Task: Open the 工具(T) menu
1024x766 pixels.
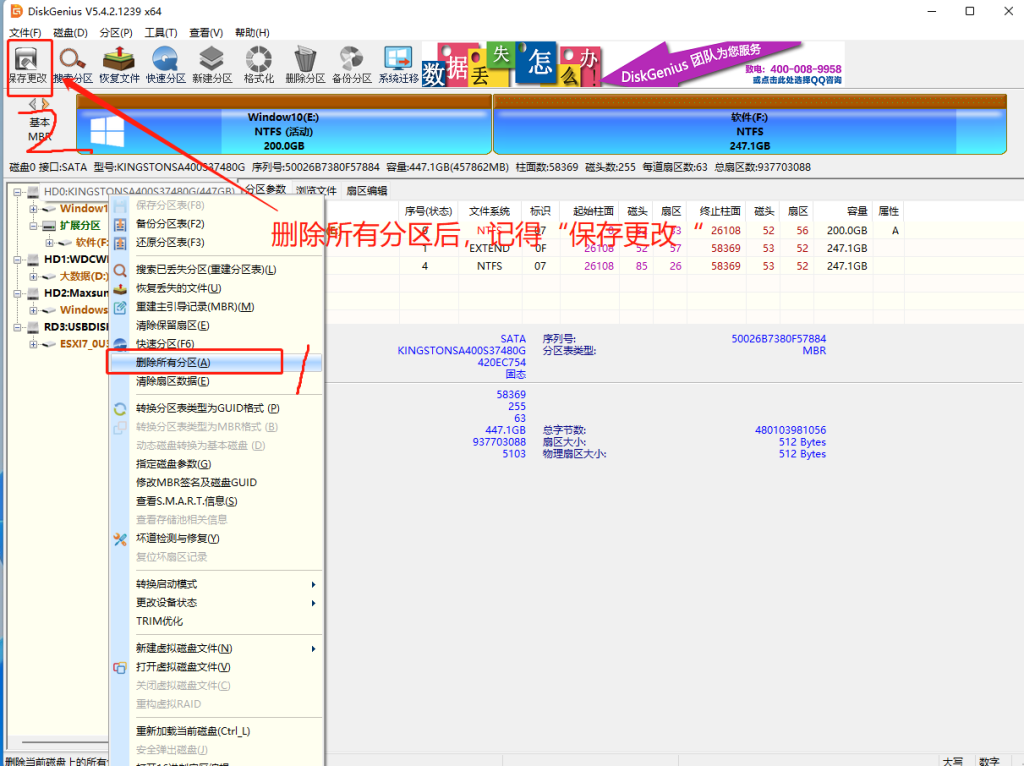Action: (161, 33)
